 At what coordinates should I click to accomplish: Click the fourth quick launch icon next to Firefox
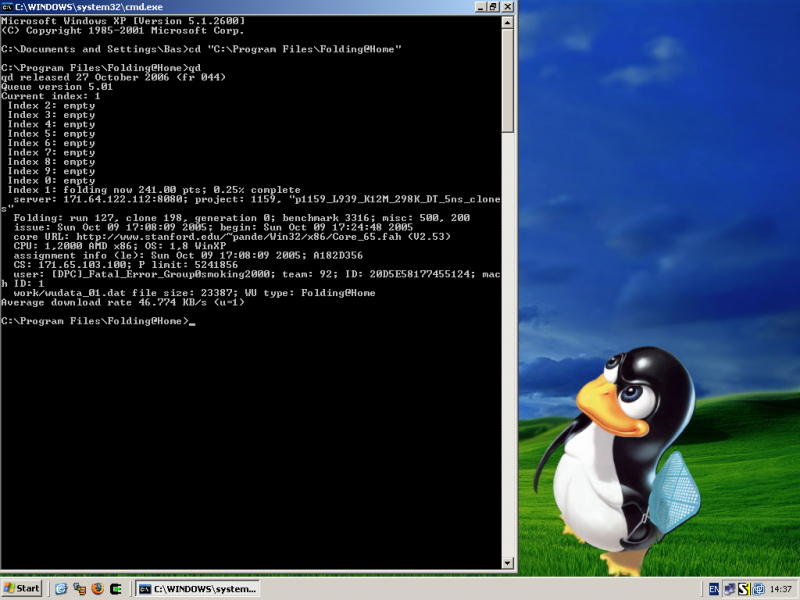click(x=116, y=589)
